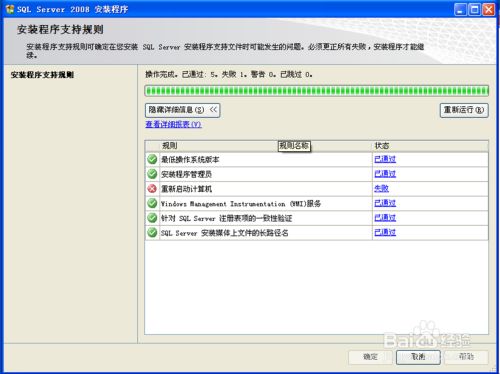This screenshot has height=374, width=500.
Task: Click the SQL Server setup title bar icon
Action: [x=10, y=9]
